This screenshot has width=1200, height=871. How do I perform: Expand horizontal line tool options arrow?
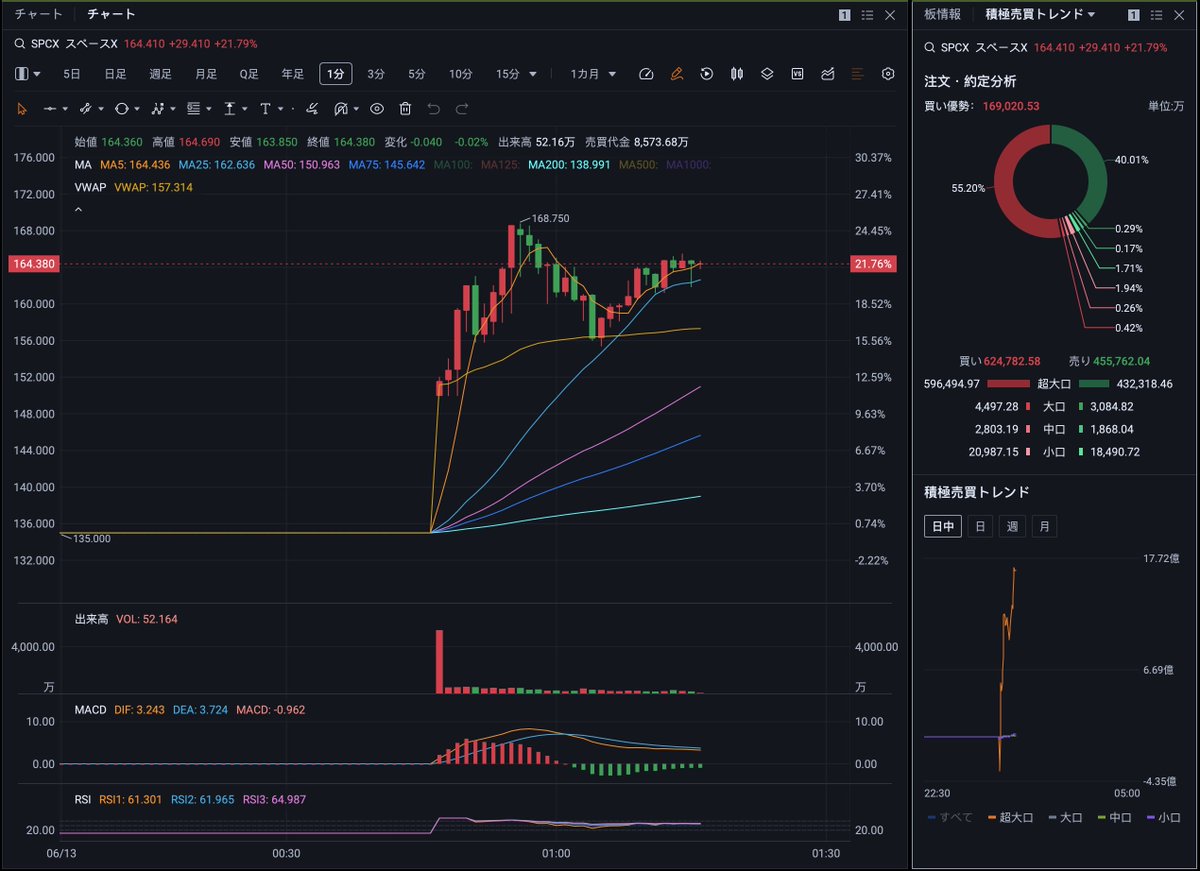[65, 108]
